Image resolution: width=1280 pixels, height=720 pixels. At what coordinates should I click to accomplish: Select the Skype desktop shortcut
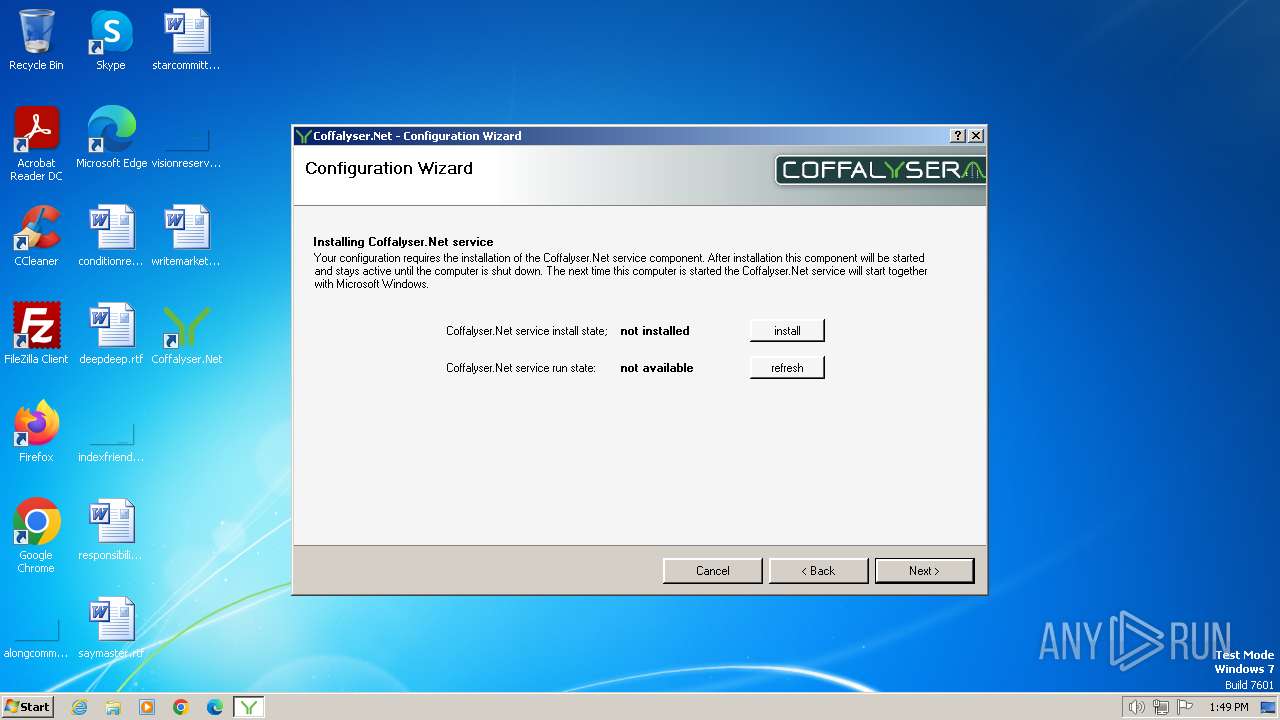(111, 40)
